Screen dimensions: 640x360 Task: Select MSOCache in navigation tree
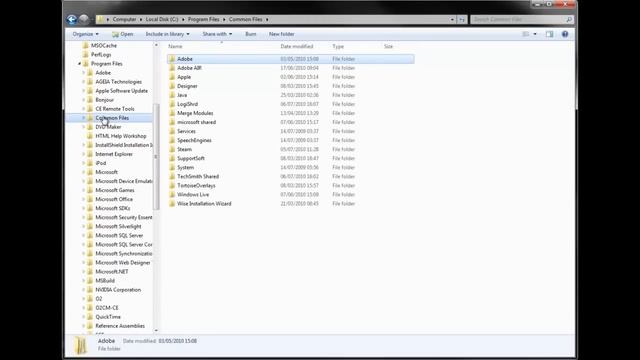(x=104, y=46)
